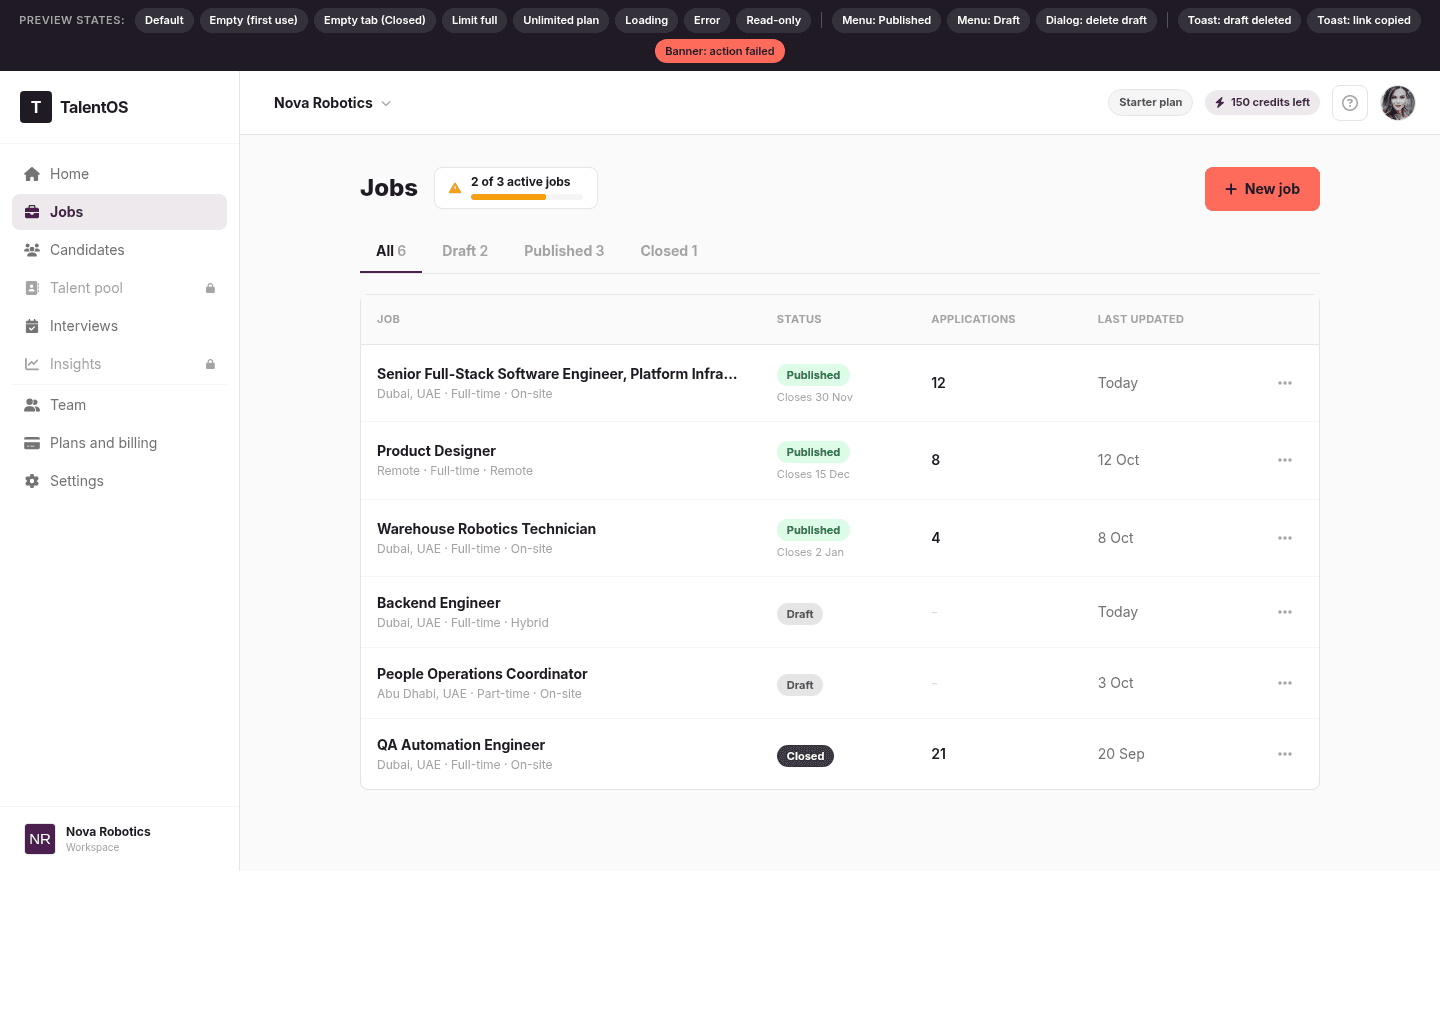The width and height of the screenshot is (1440, 1024).
Task: Click the Home icon in sidebar
Action: click(32, 174)
